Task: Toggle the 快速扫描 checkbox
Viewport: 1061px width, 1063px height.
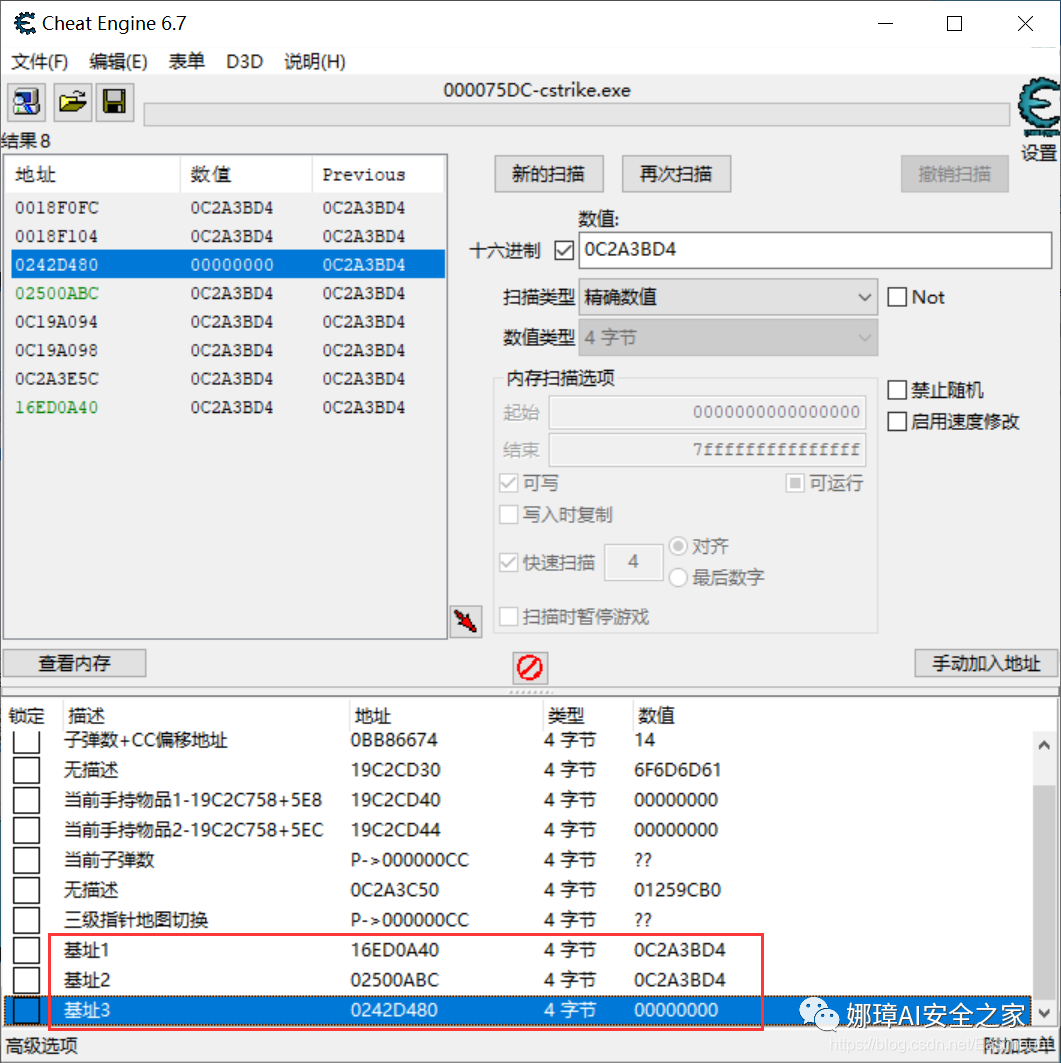Action: click(x=508, y=562)
